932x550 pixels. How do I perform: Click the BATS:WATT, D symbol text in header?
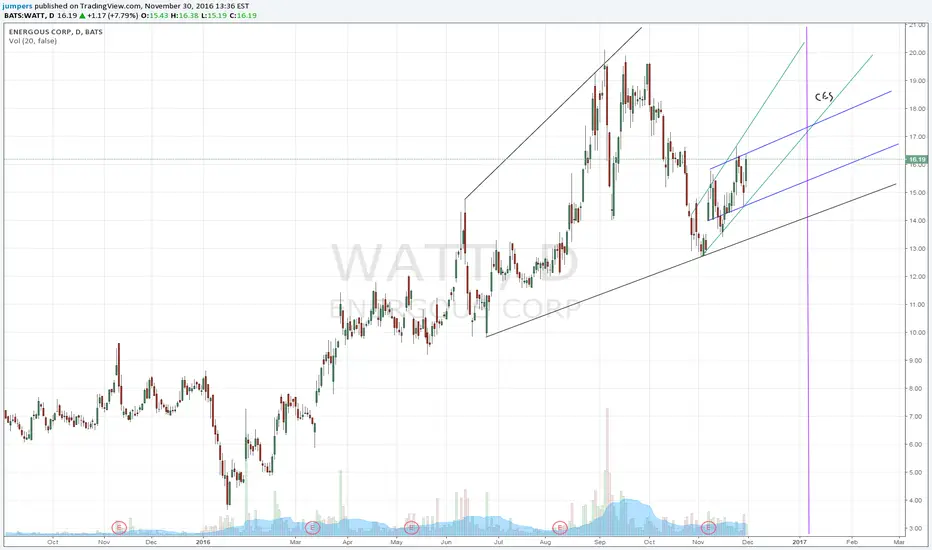pos(29,15)
